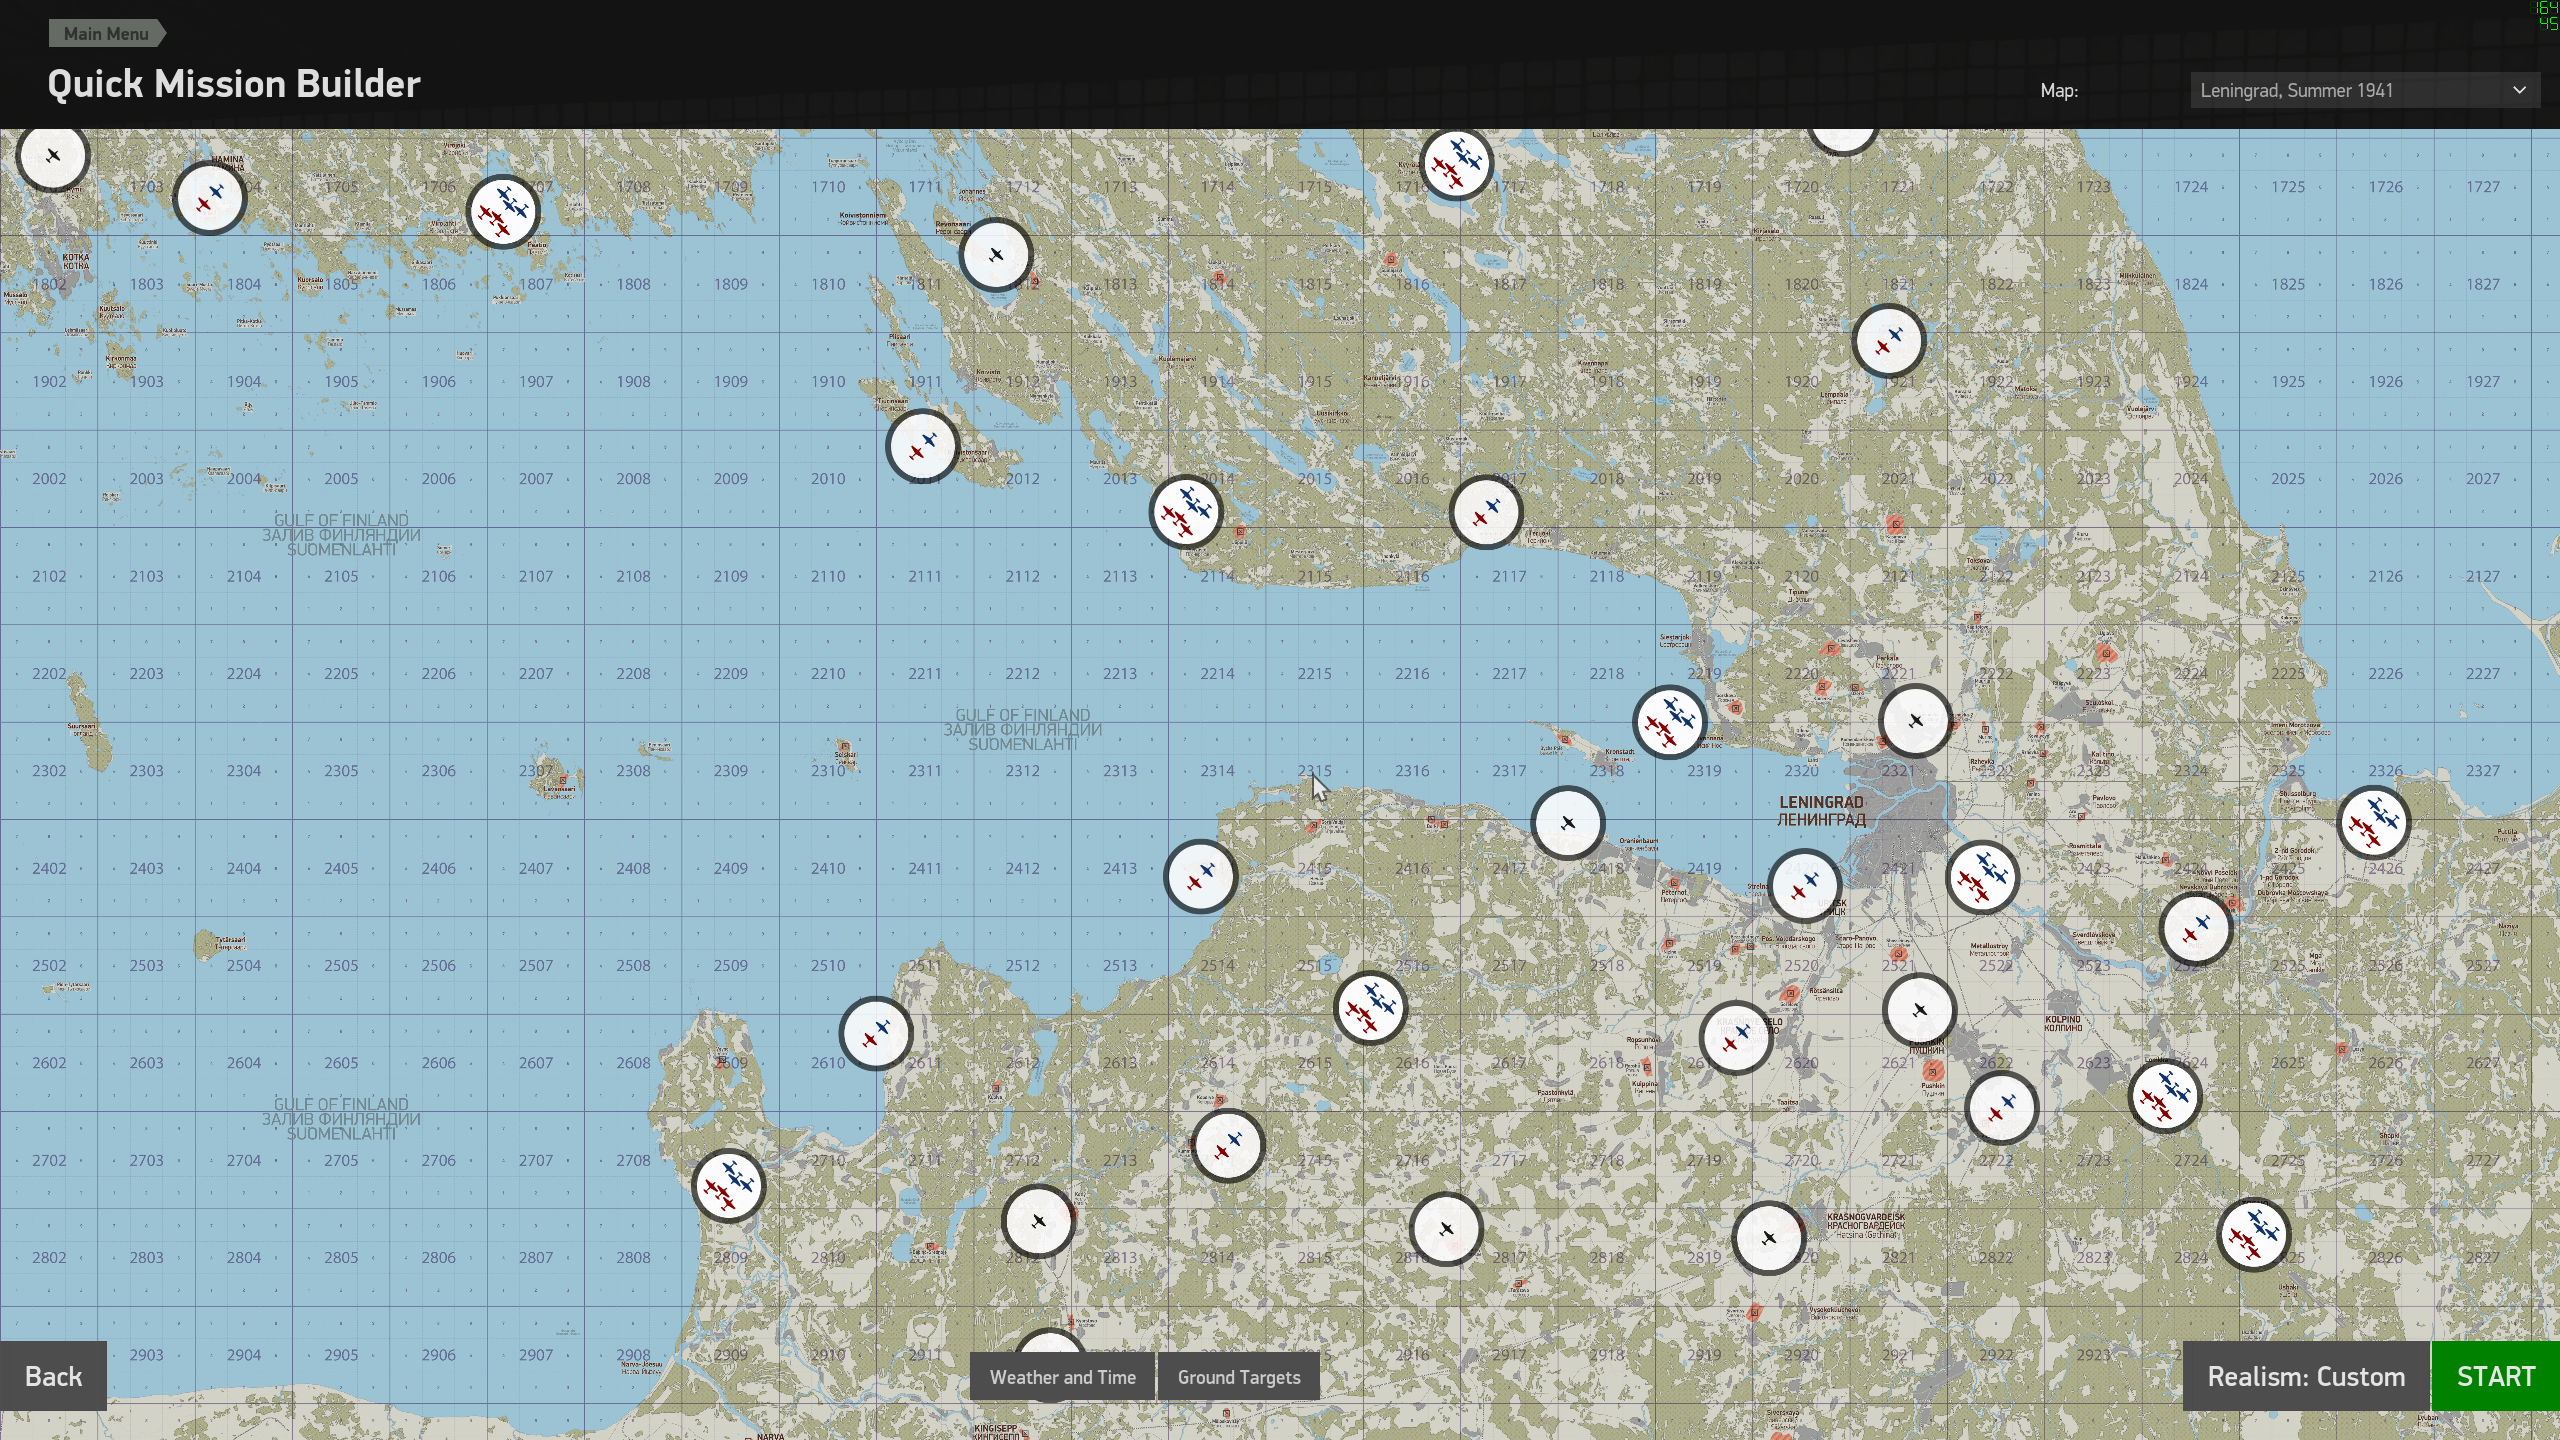Open the Realism: Custom settings
Viewport: 2560px width, 1440px height.
pyautogui.click(x=2305, y=1376)
